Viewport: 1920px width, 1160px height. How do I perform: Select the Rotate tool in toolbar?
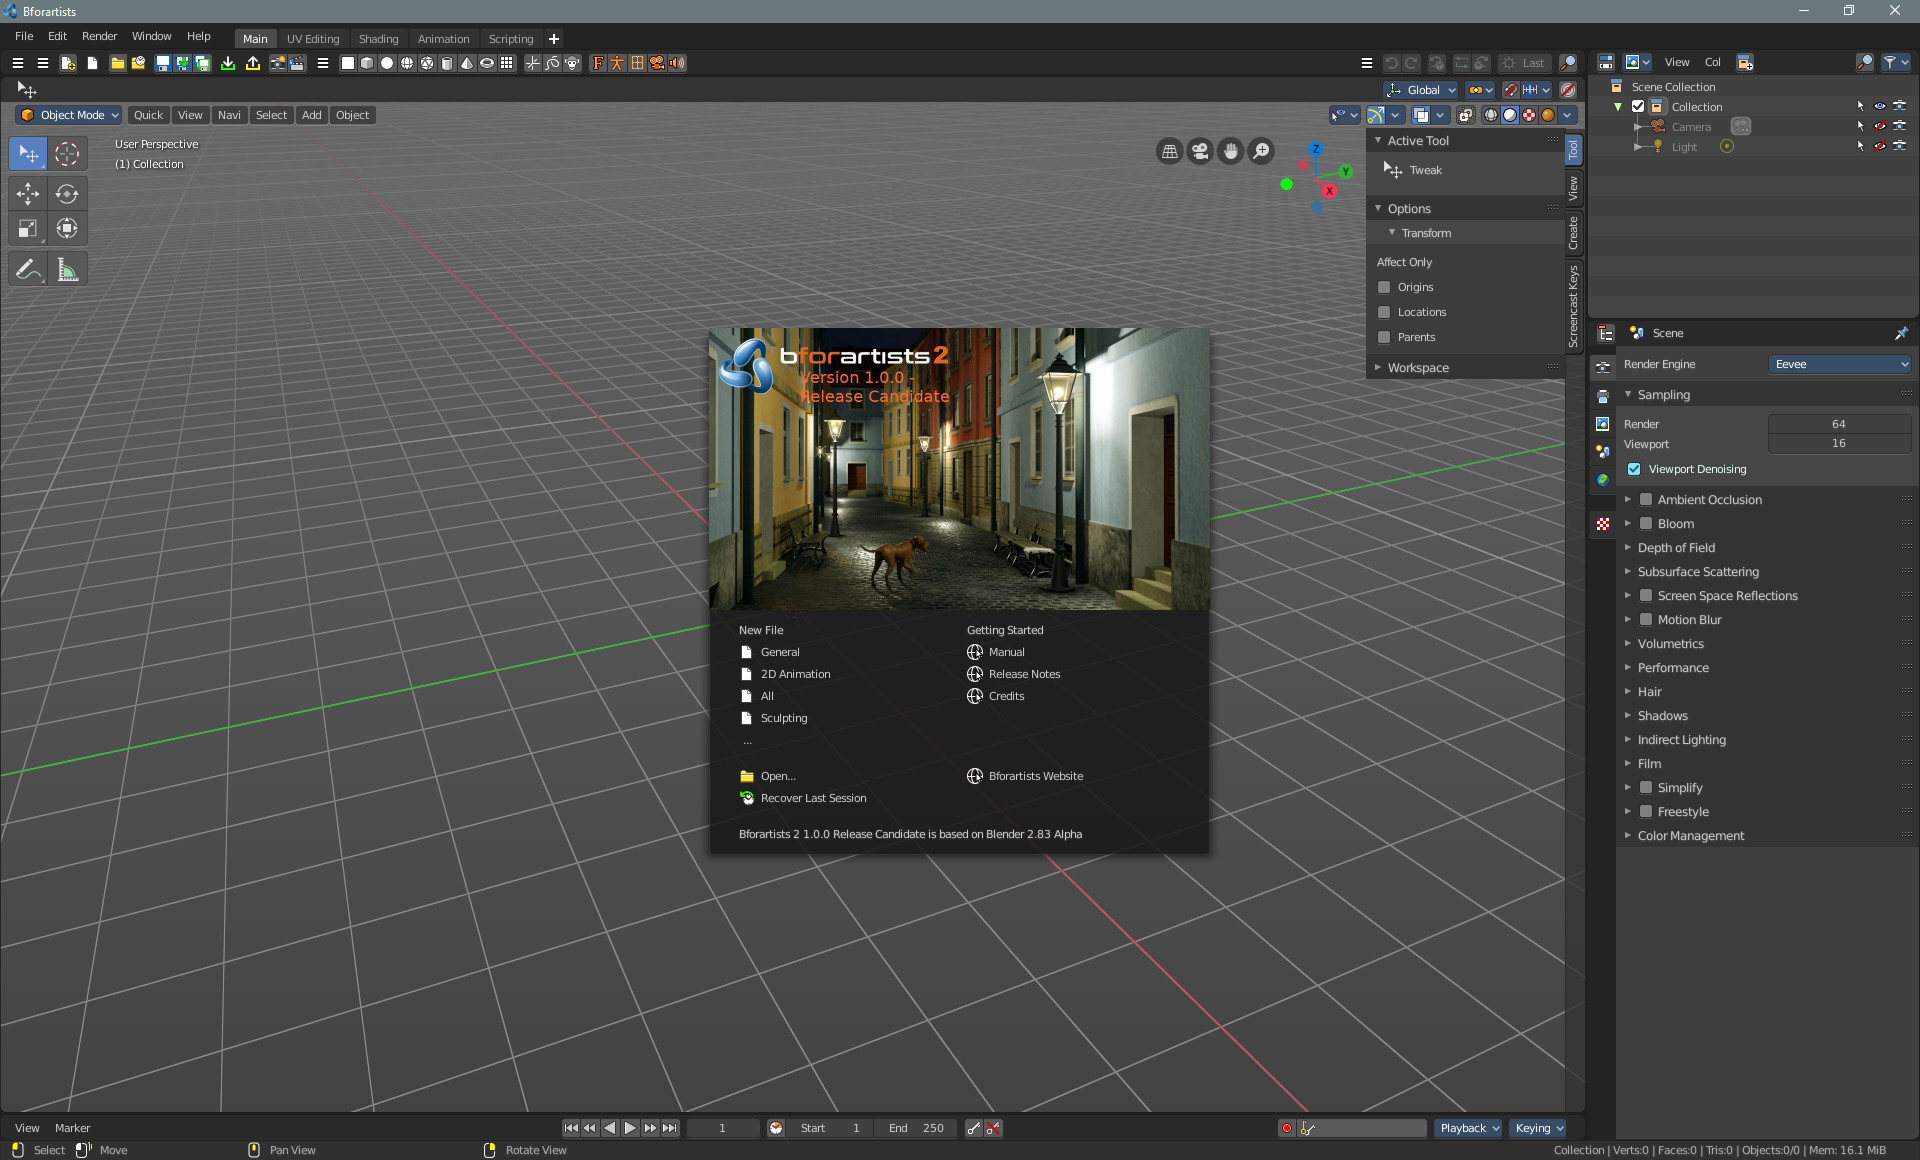pyautogui.click(x=67, y=194)
